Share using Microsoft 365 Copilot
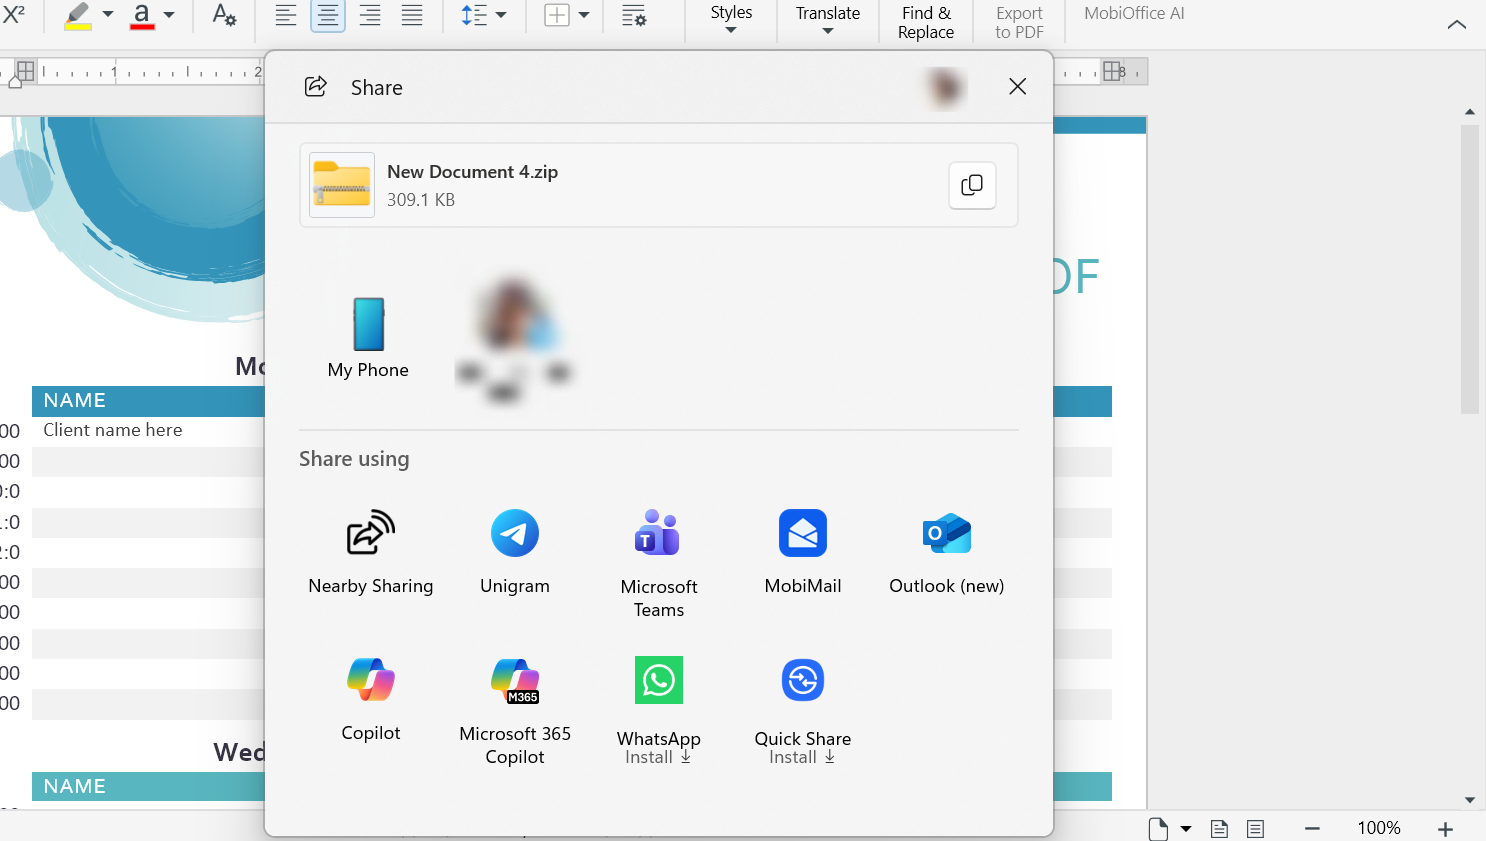This screenshot has width=1486, height=841. (515, 710)
